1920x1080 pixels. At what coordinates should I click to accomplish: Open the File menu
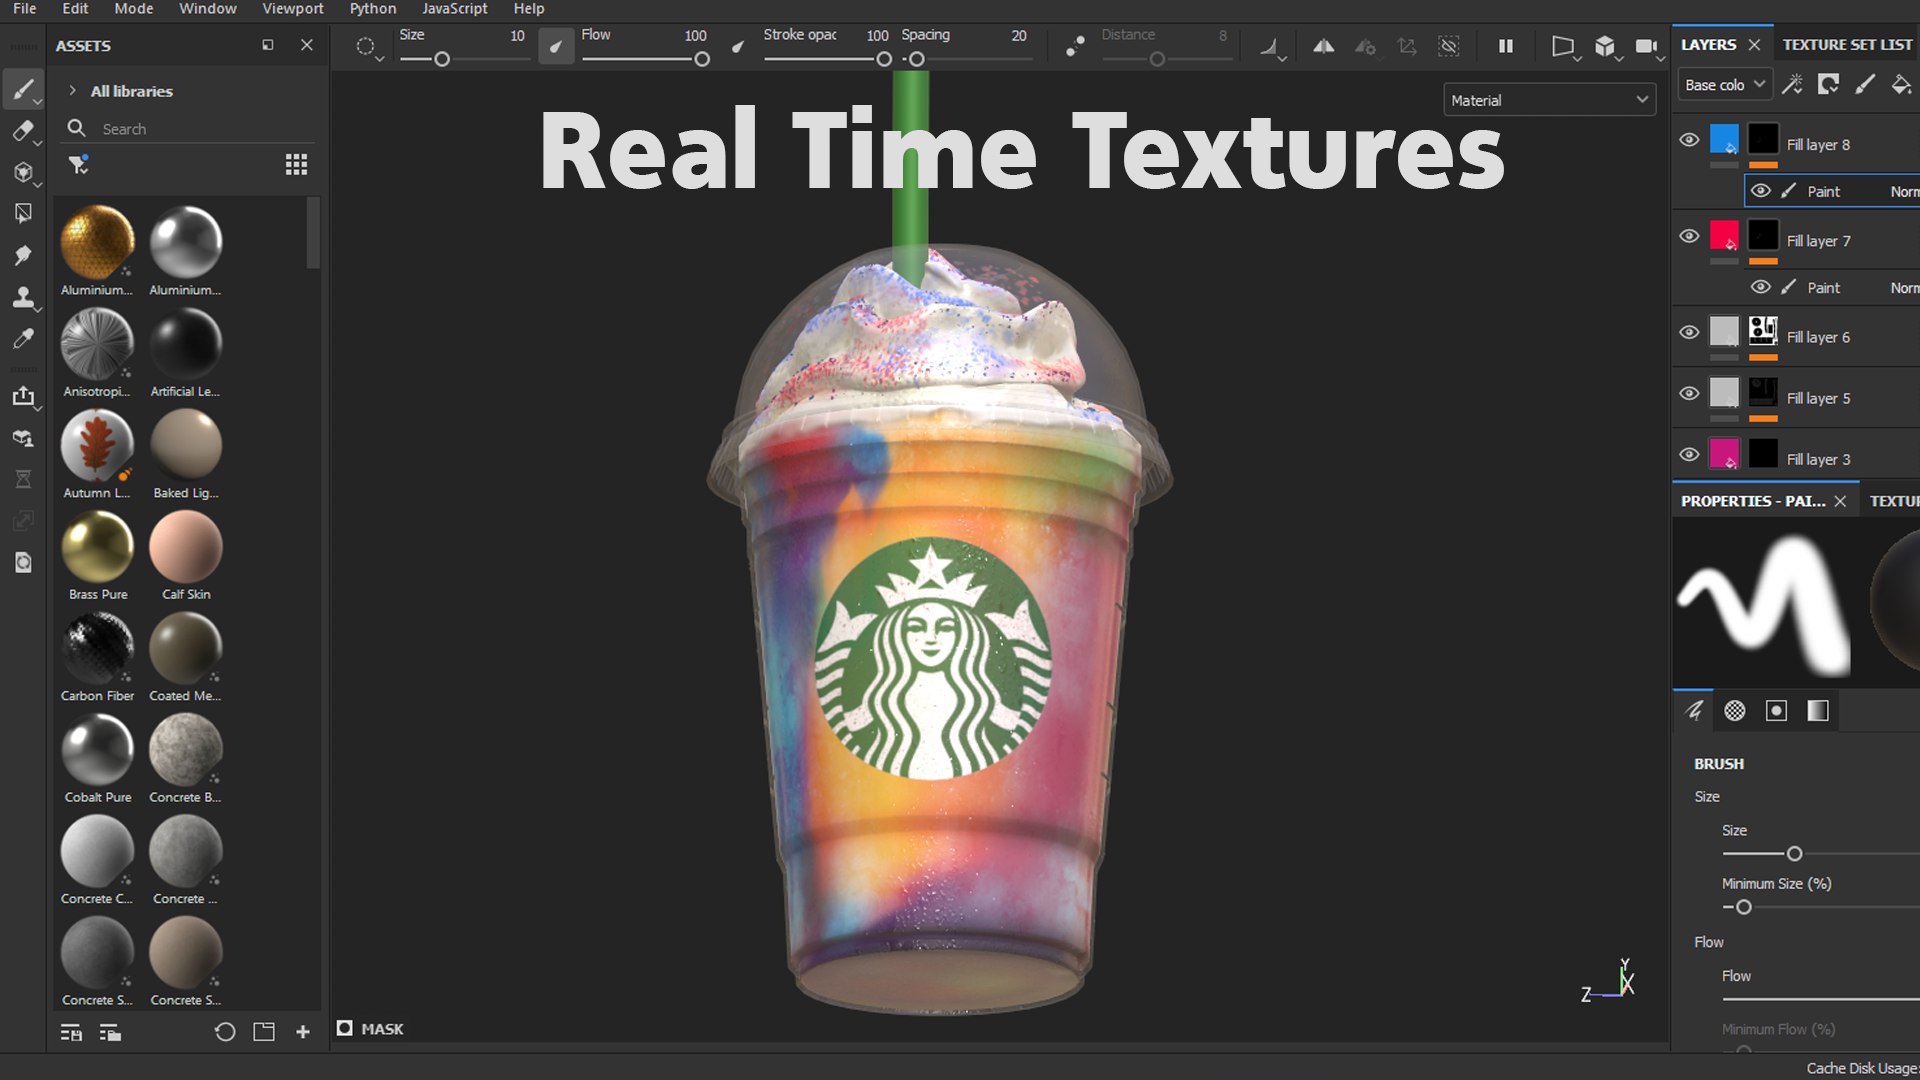24,9
